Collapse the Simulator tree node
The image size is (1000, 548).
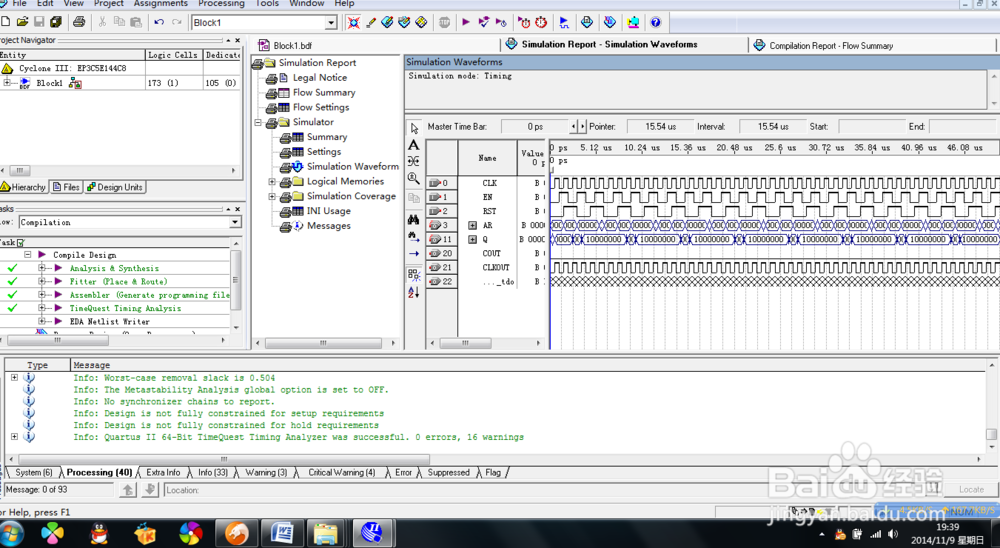pos(258,122)
